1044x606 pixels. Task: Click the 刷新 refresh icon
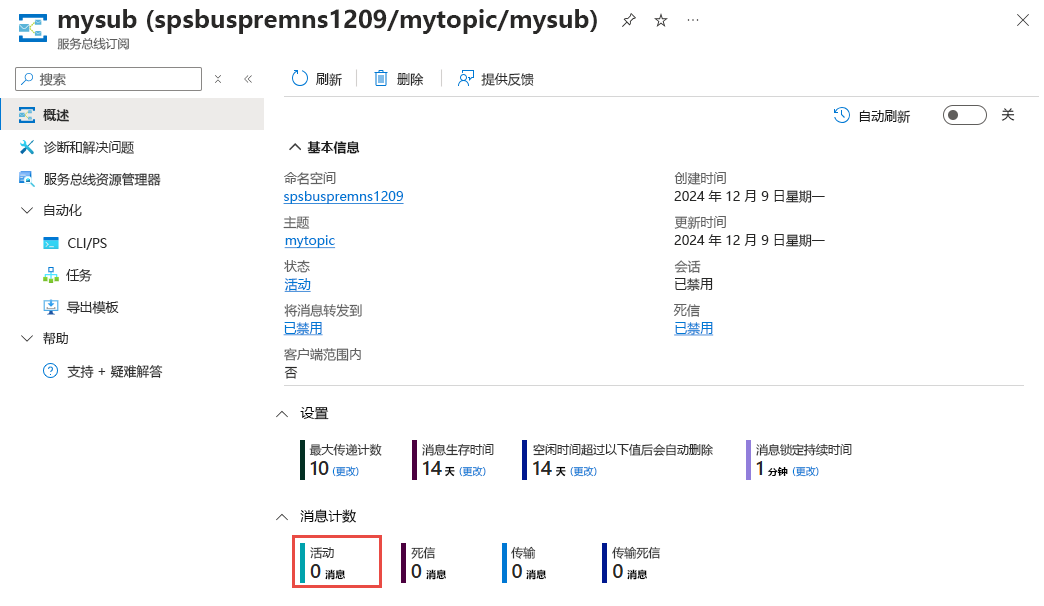click(300, 79)
